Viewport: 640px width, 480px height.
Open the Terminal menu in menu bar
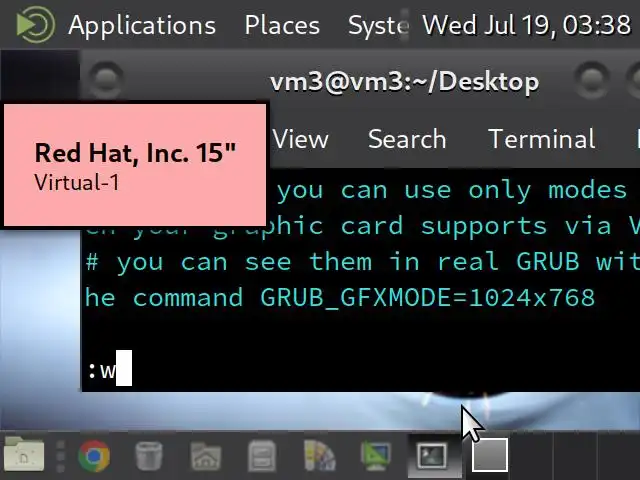tap(542, 140)
